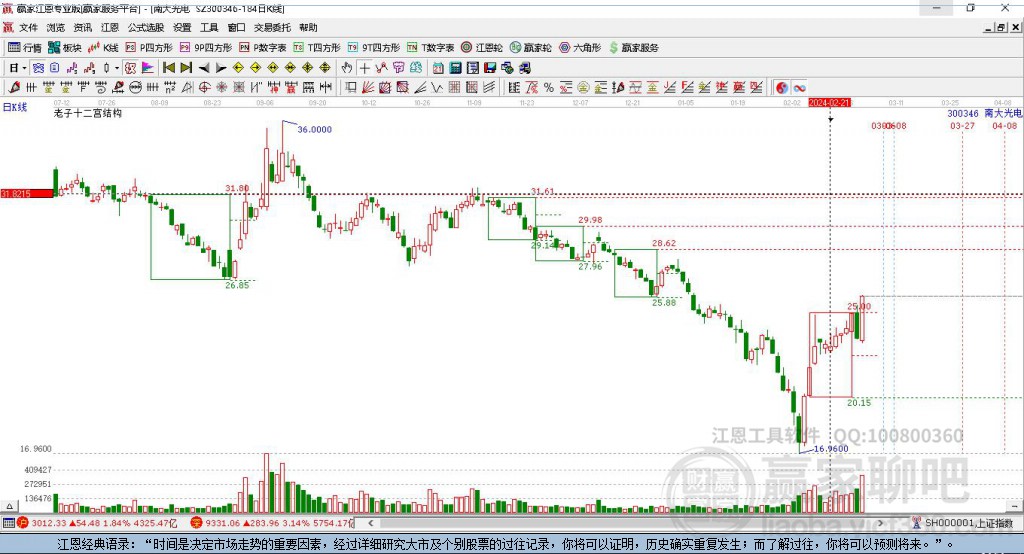Step chart right with black right arrow
The height and width of the screenshot is (554, 1024).
tap(221, 68)
